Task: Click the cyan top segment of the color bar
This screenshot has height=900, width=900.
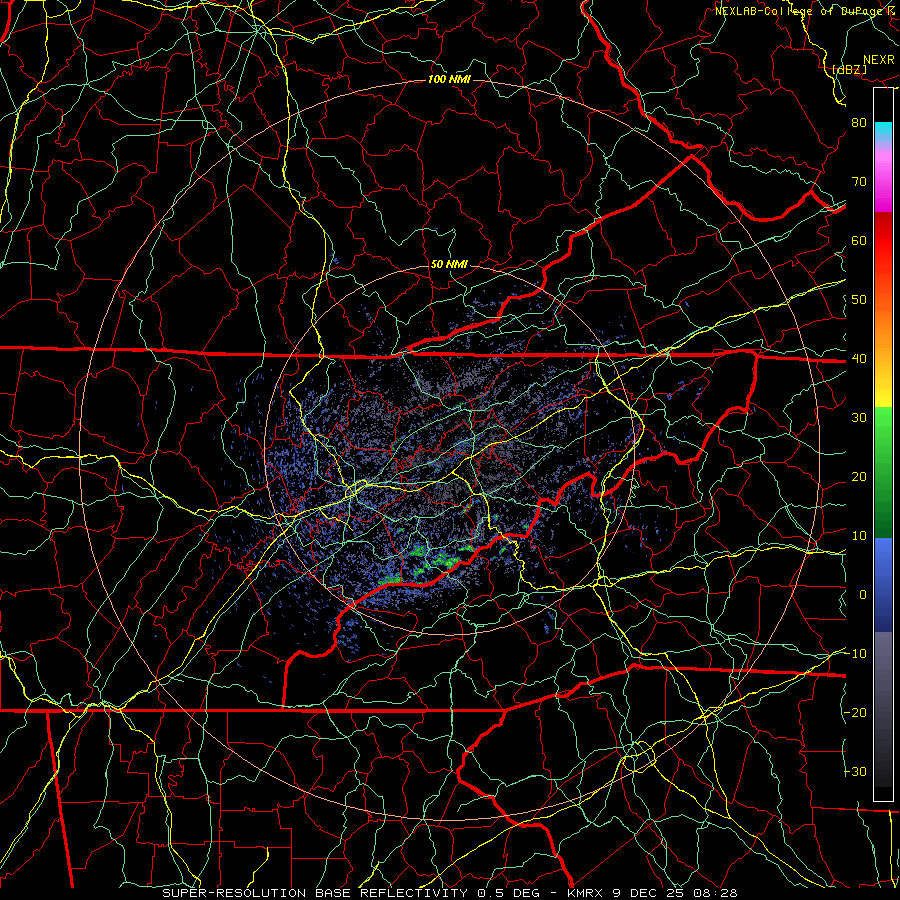Action: (x=883, y=131)
